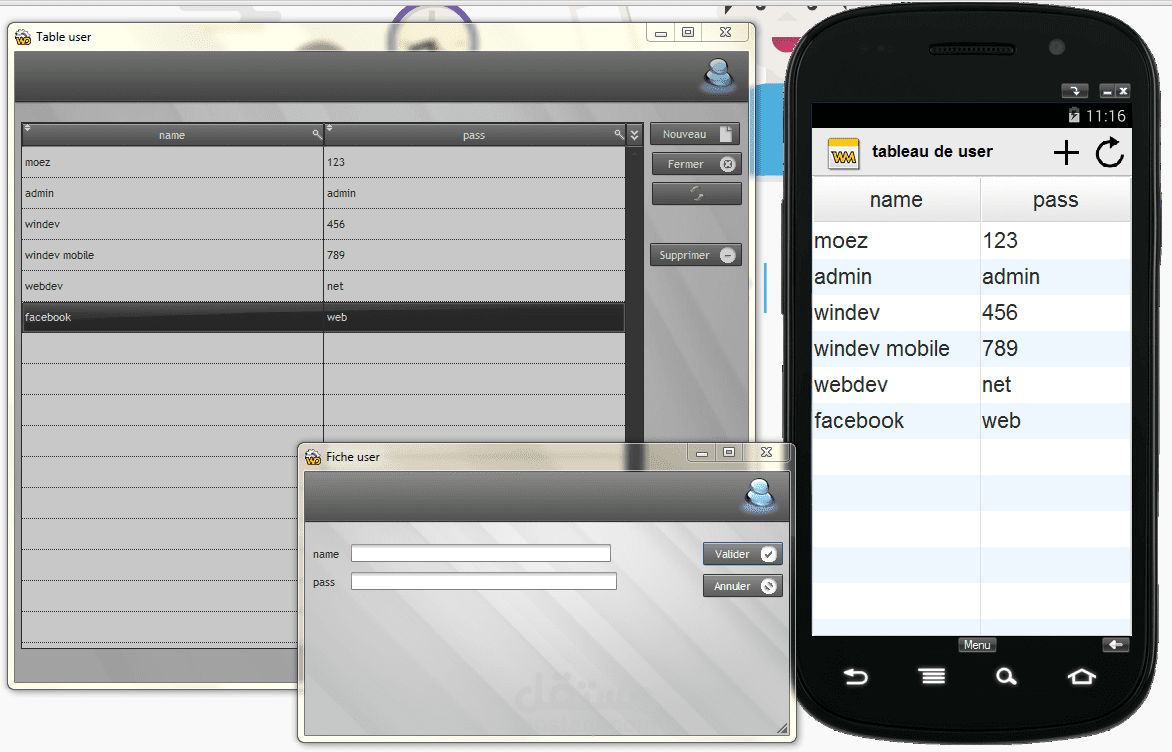This screenshot has height=752, width=1172.
Task: Click user avatar icon in Table user
Action: pyautogui.click(x=718, y=75)
